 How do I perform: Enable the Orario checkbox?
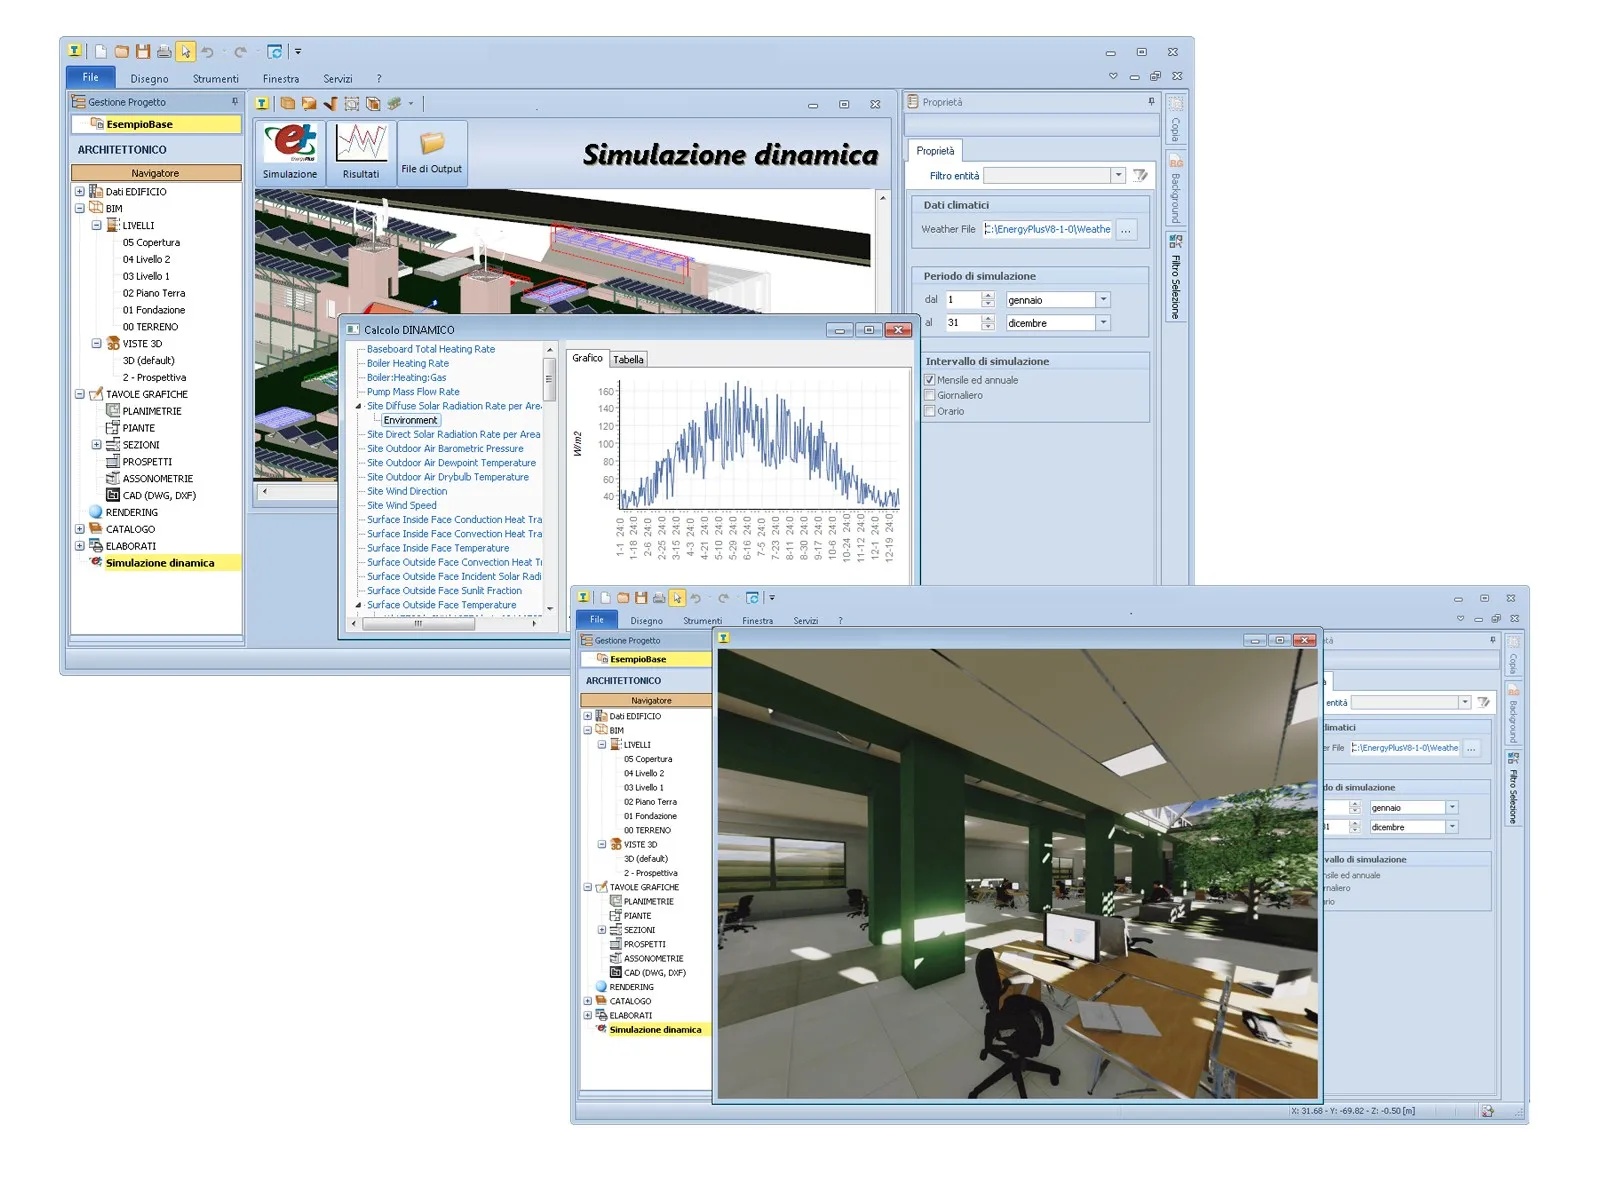coord(930,411)
